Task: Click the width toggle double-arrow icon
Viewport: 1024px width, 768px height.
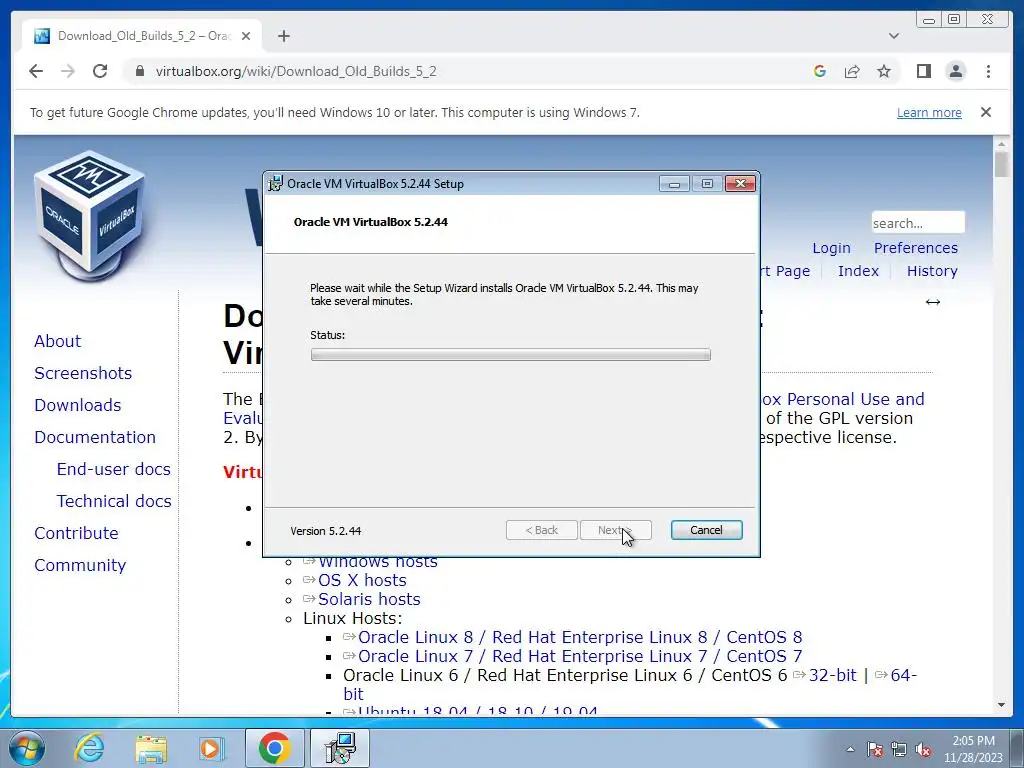Action: point(933,302)
